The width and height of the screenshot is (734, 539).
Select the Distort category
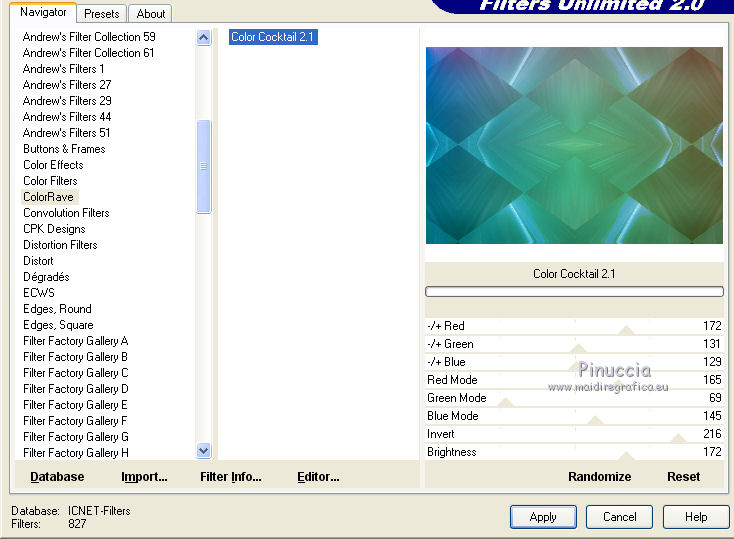(38, 261)
